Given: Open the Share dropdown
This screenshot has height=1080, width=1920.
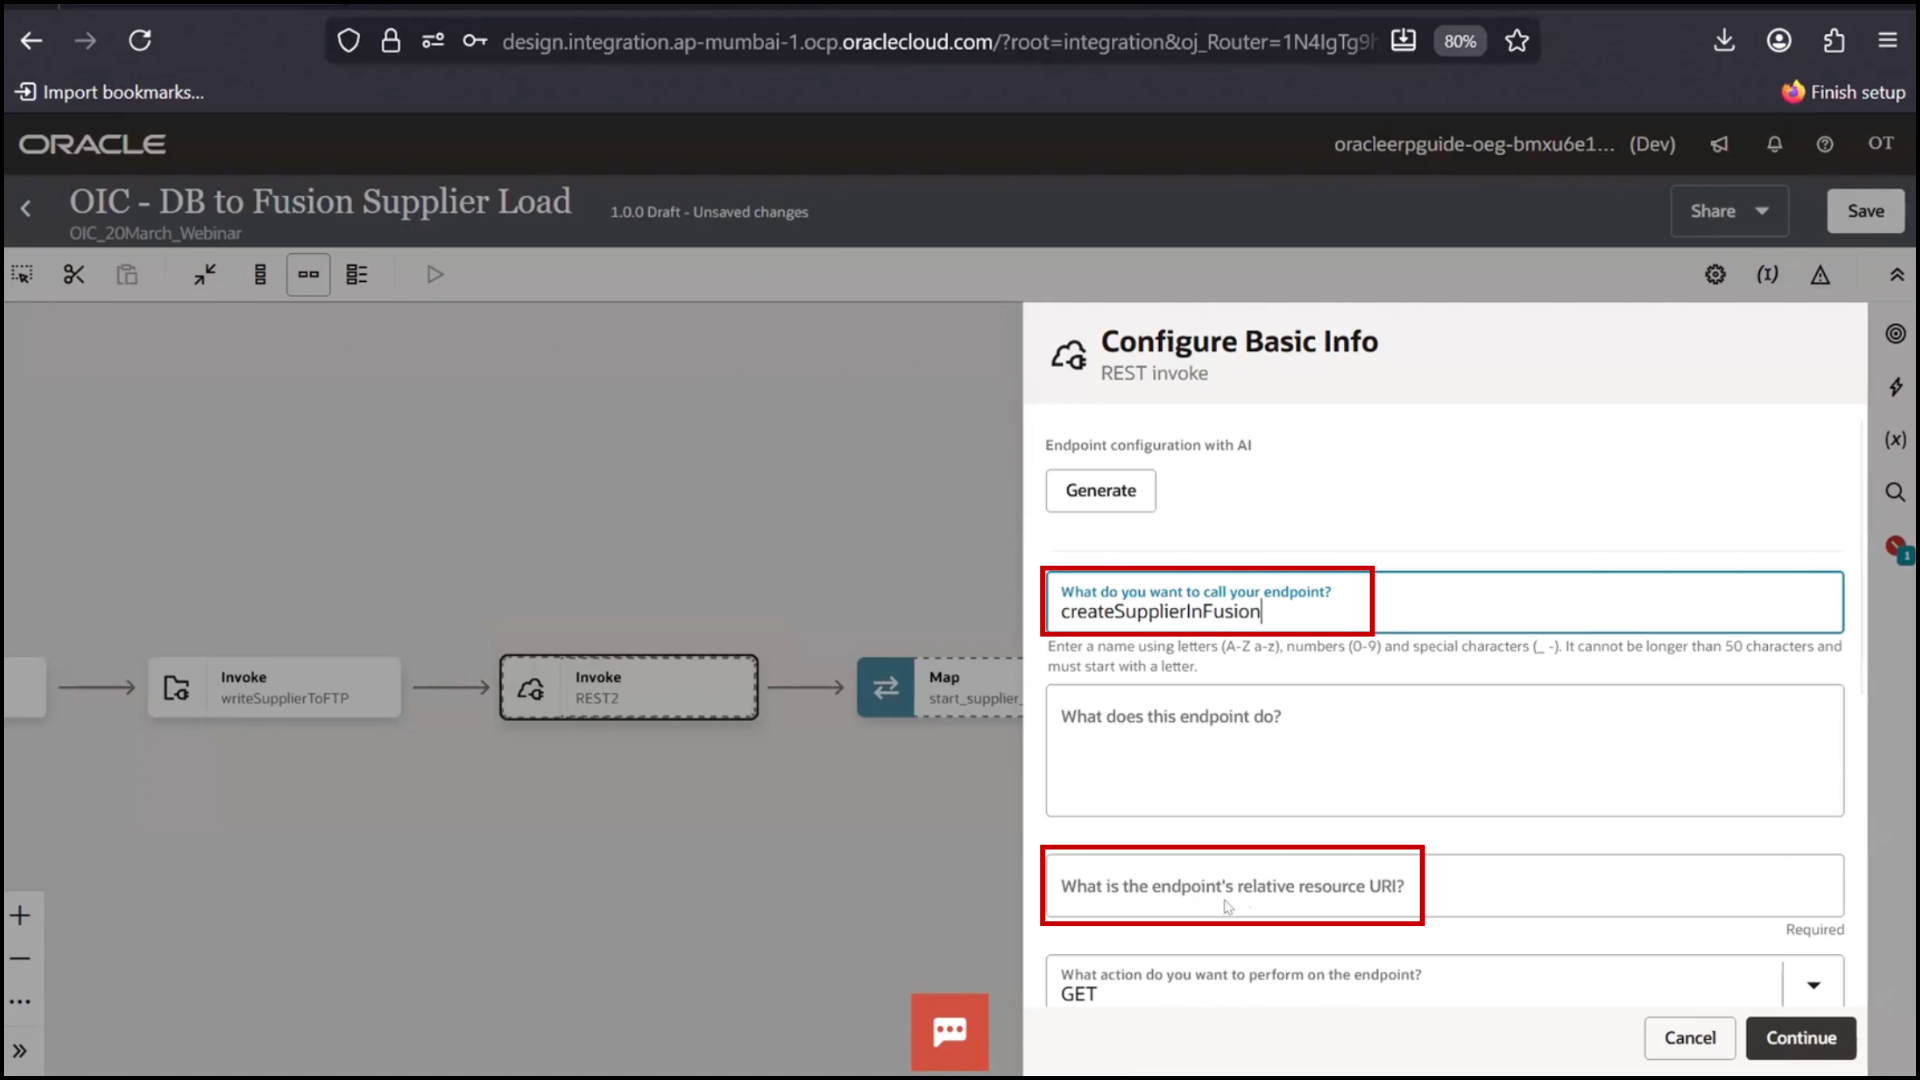Looking at the screenshot, I should click(x=1729, y=211).
